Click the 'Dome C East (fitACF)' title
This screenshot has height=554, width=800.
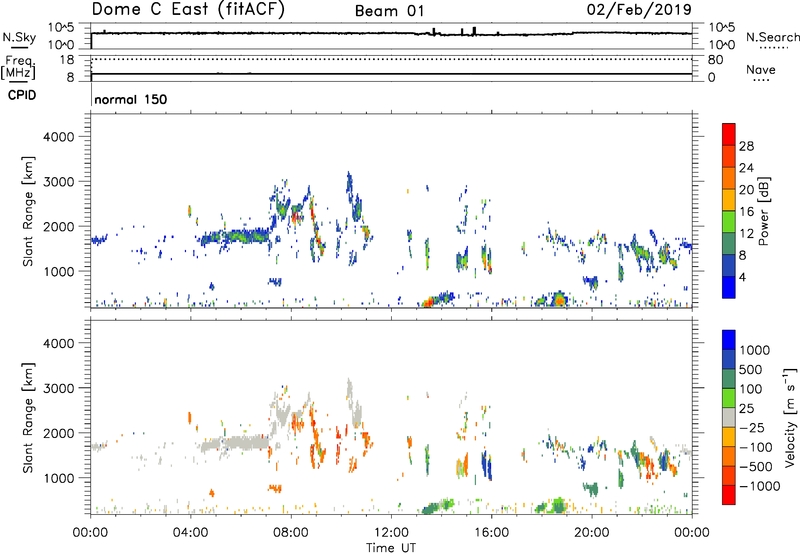click(x=188, y=9)
